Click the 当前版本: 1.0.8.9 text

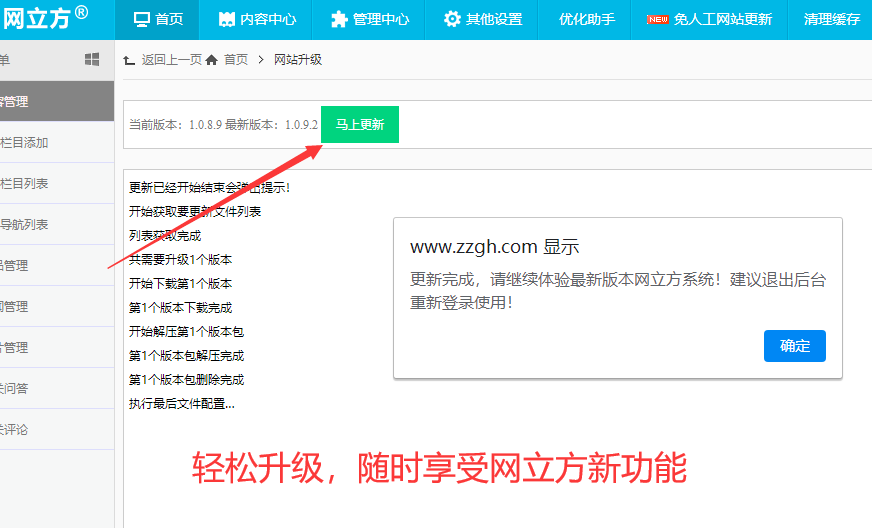[176, 125]
